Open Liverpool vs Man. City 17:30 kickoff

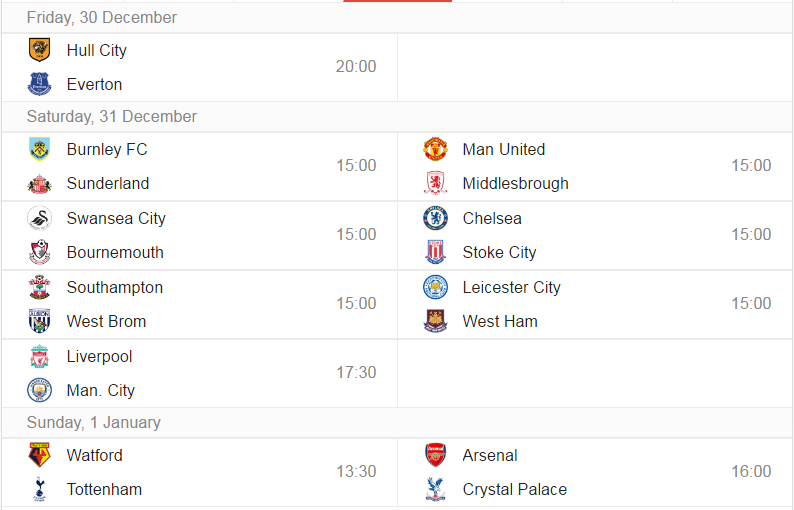point(200,373)
